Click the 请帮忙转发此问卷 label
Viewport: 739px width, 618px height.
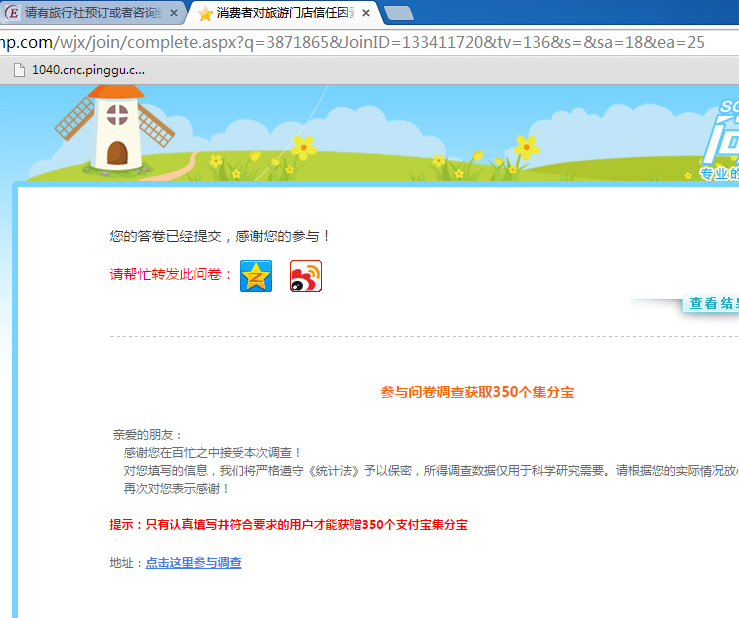click(171, 274)
